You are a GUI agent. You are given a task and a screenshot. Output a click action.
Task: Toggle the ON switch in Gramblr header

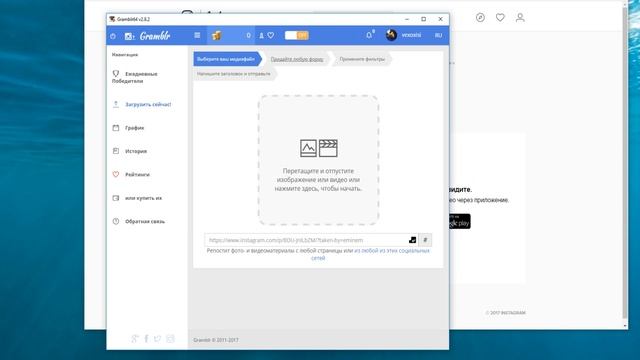click(x=297, y=36)
